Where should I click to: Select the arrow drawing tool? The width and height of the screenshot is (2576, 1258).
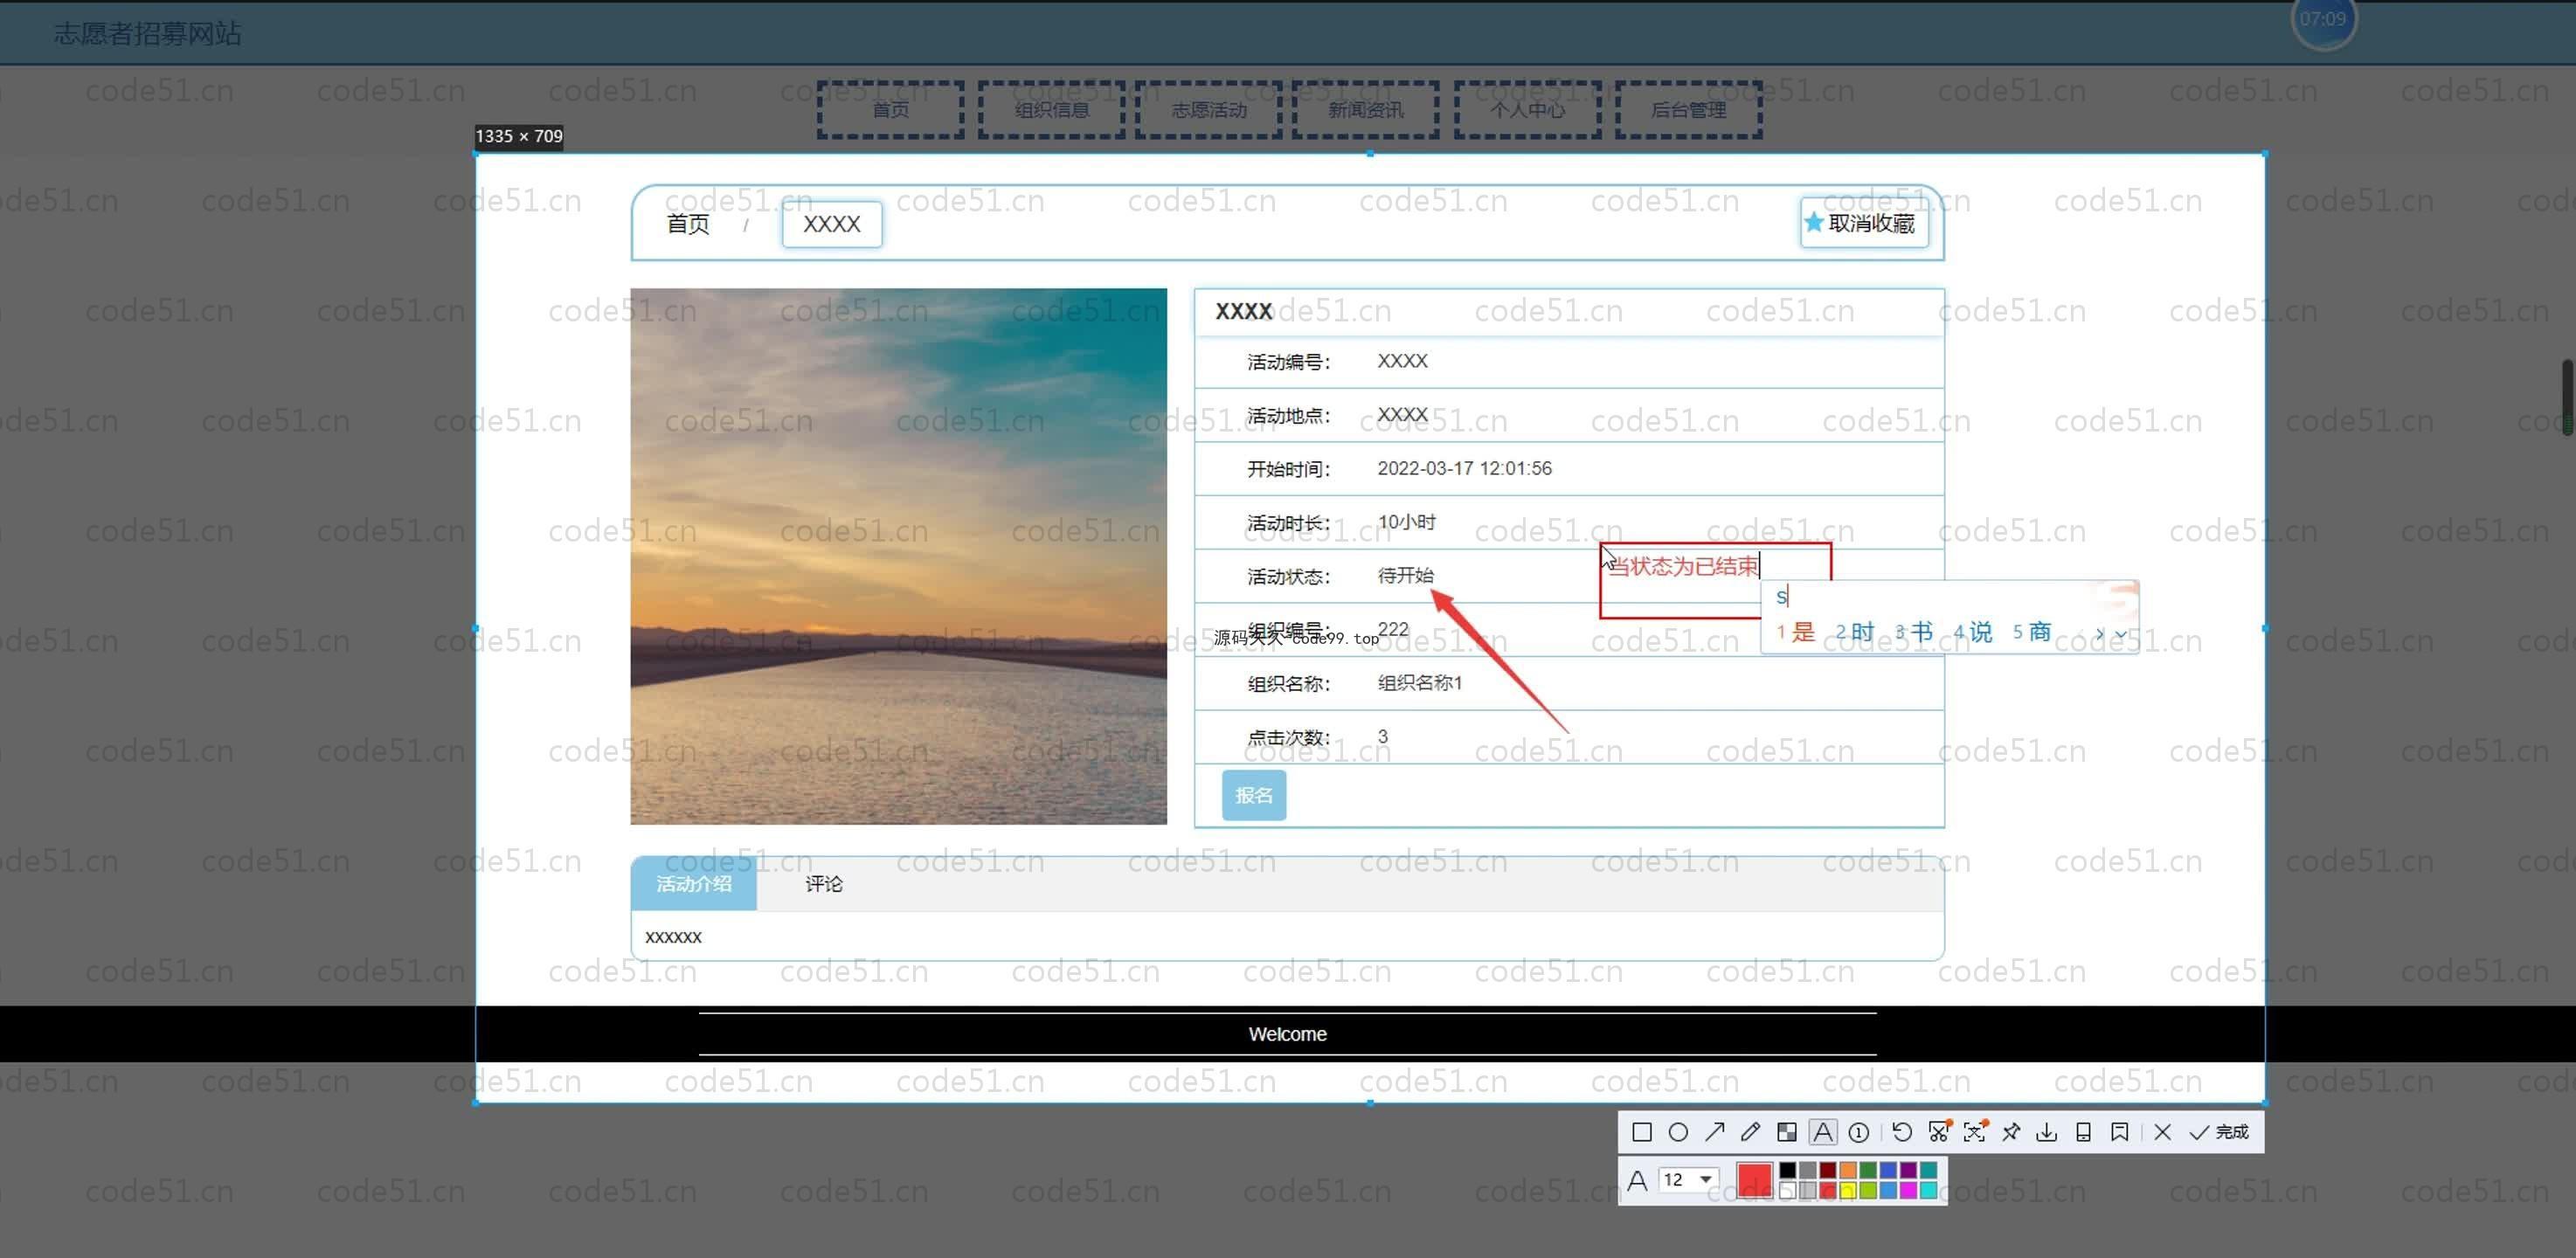(1715, 1132)
